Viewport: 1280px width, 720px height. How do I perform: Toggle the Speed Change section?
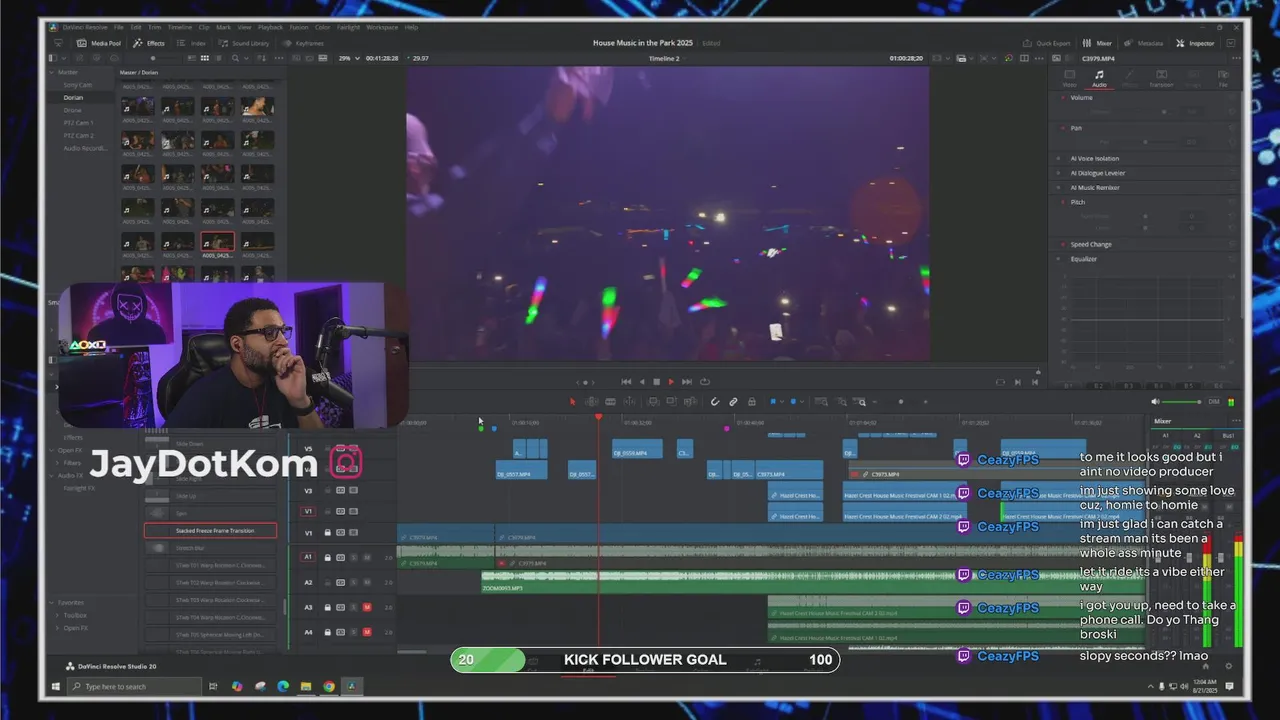coord(1062,244)
